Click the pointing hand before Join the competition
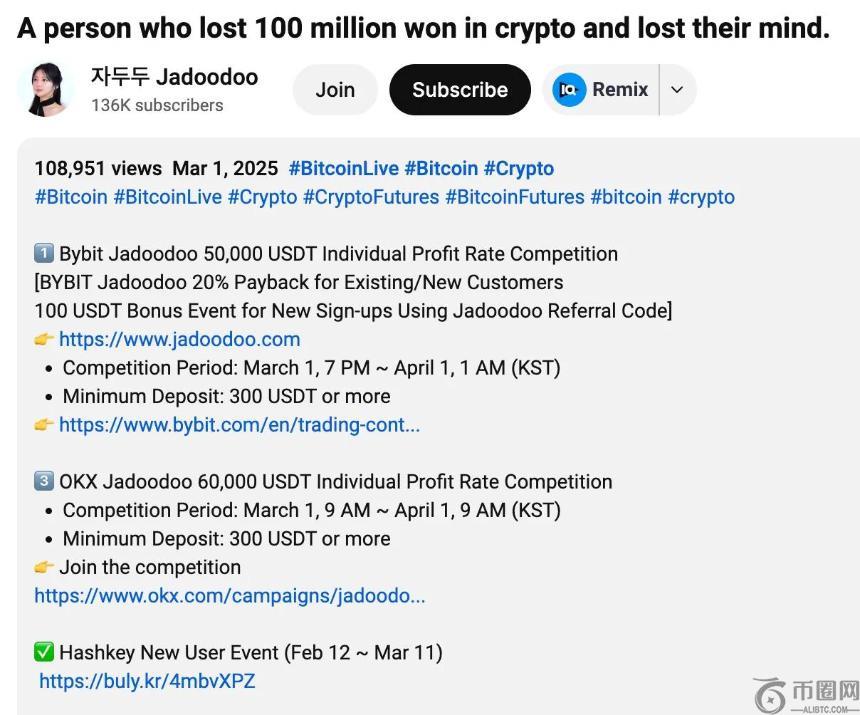The width and height of the screenshot is (860, 715). [x=44, y=567]
